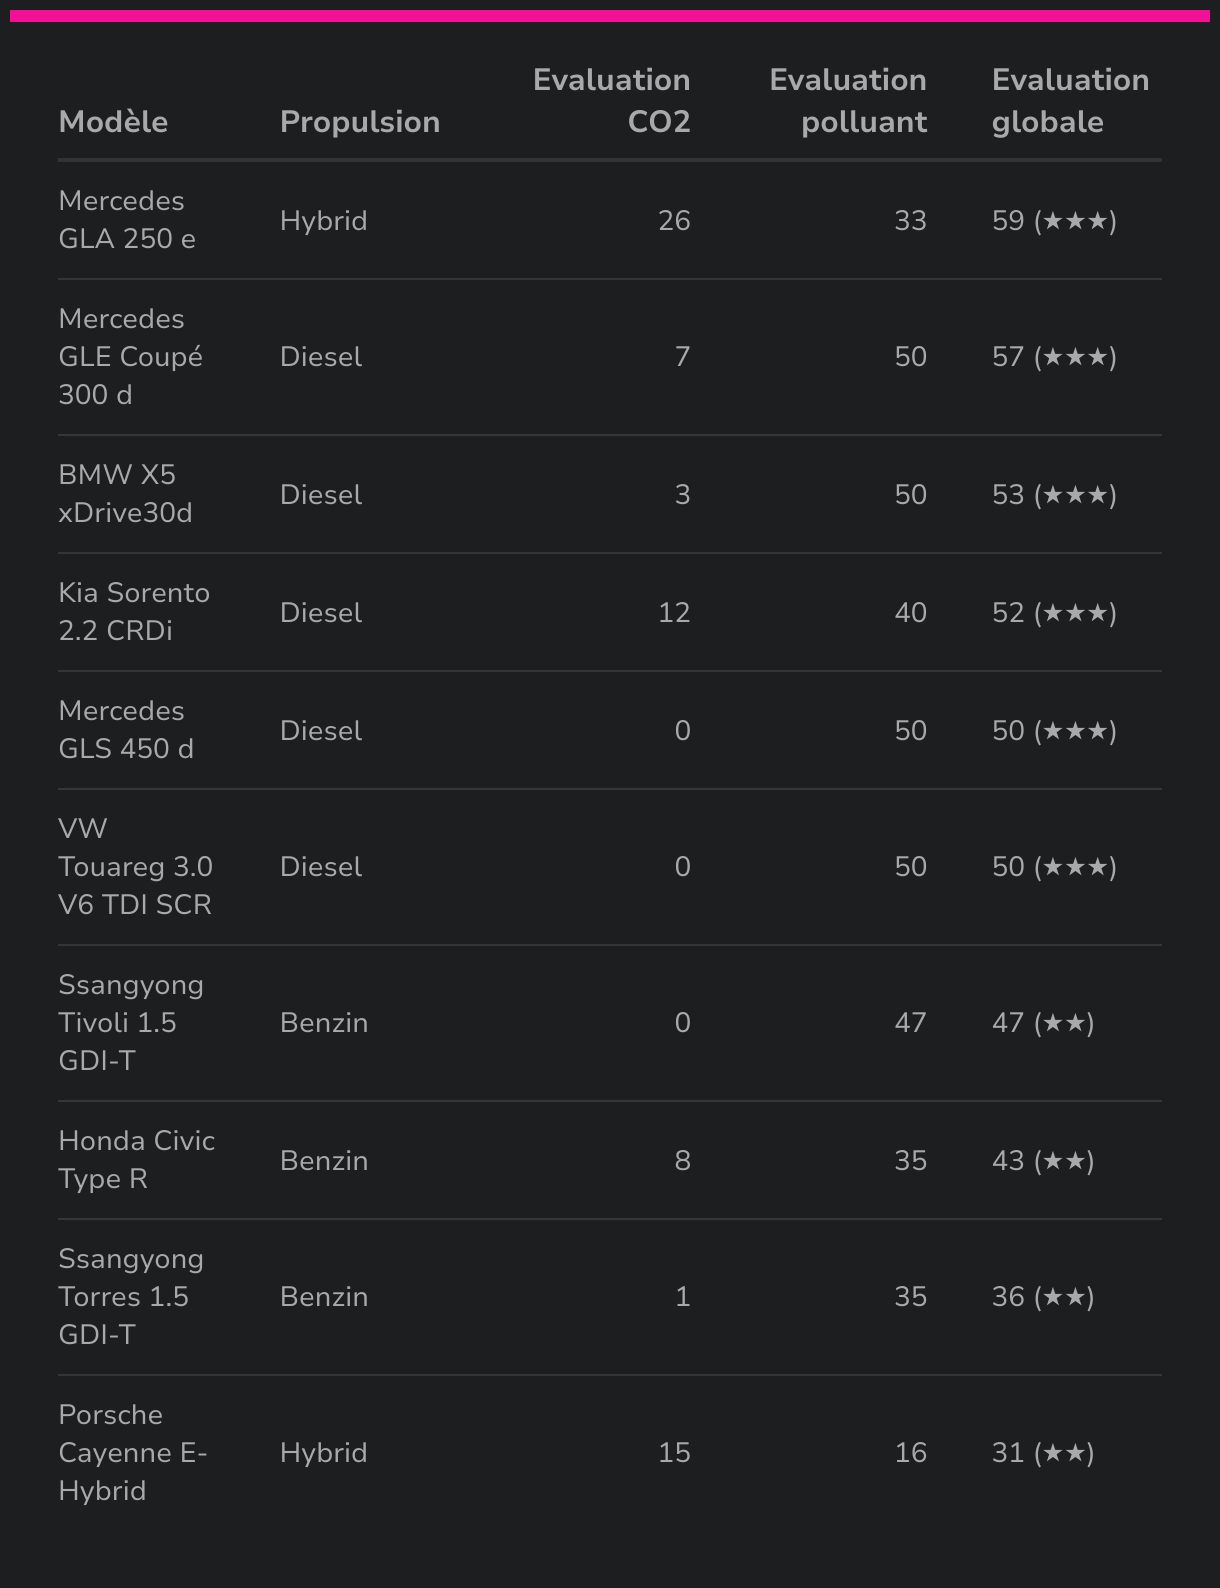Click the CO2 score 26 value
Image resolution: width=1220 pixels, height=1588 pixels.
coord(674,220)
